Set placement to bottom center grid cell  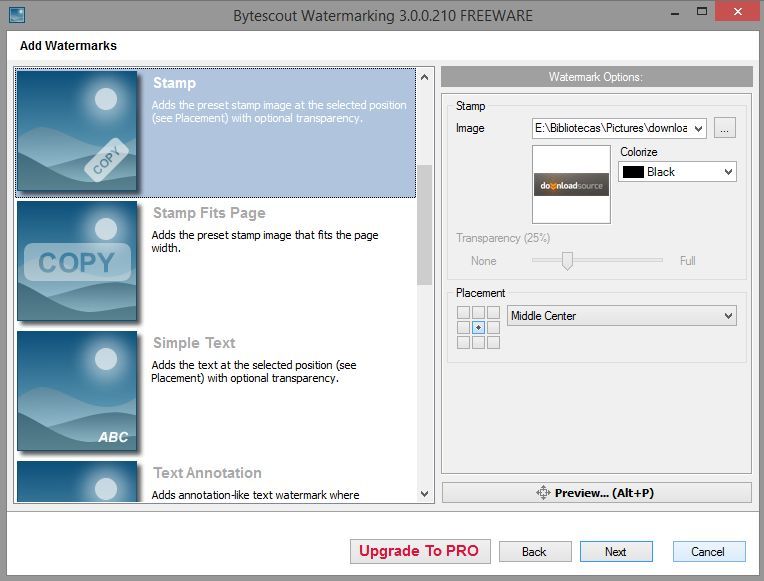tap(478, 343)
